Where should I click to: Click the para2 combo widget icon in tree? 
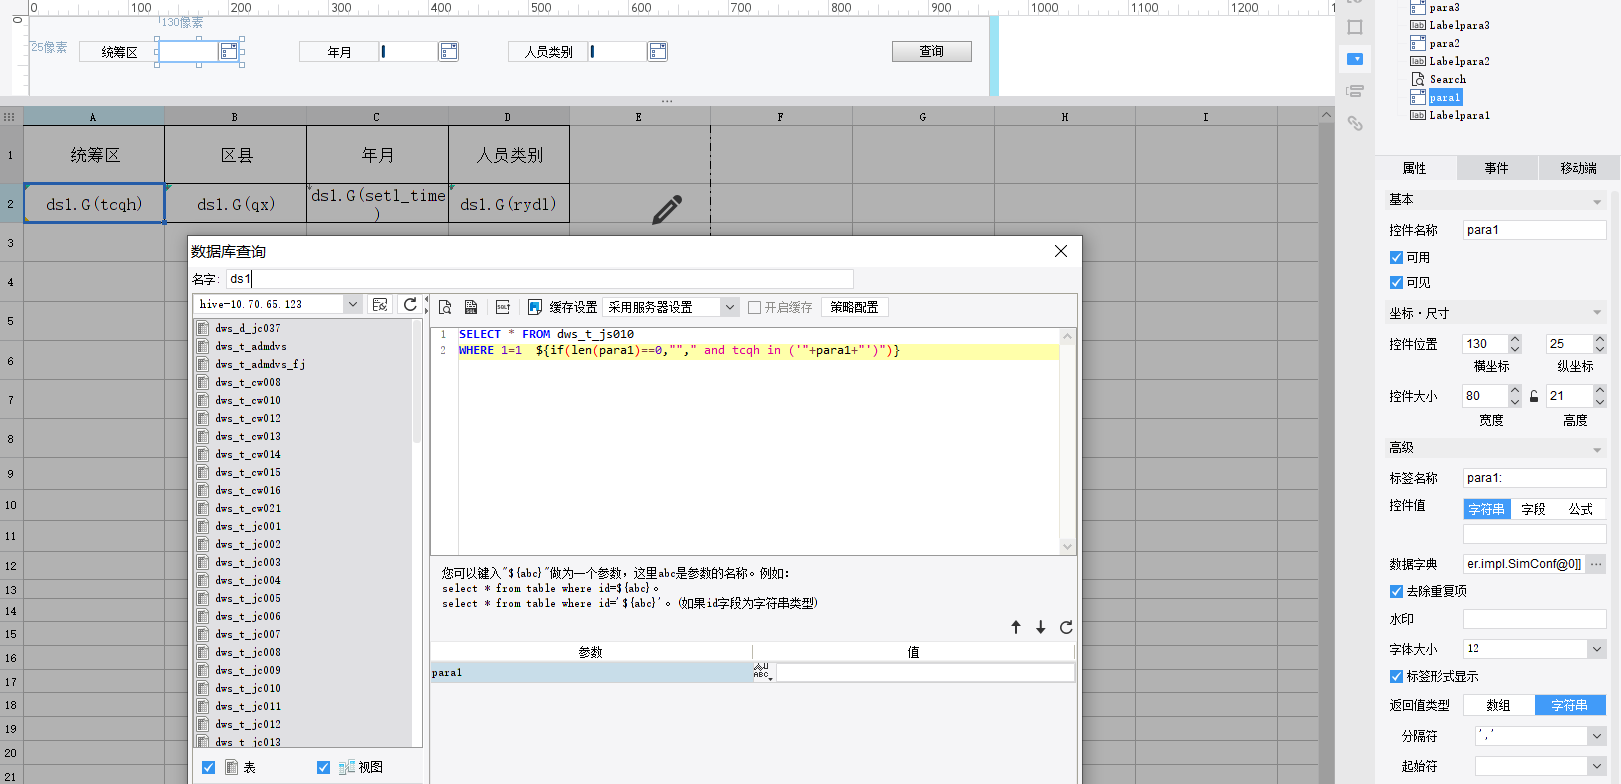[1417, 43]
